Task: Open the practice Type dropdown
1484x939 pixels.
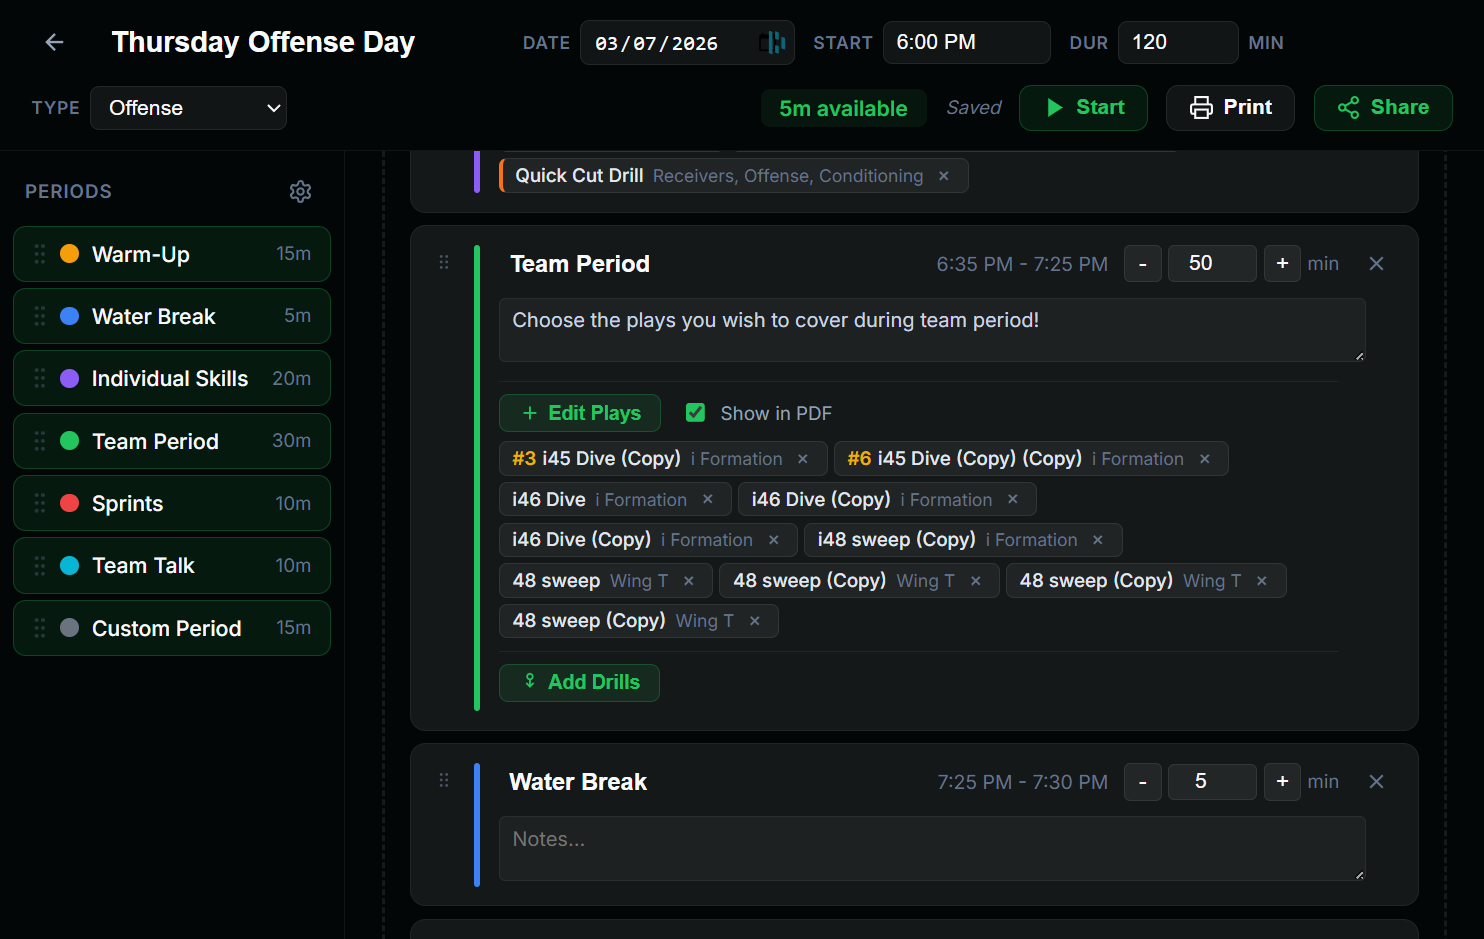Action: pos(188,108)
